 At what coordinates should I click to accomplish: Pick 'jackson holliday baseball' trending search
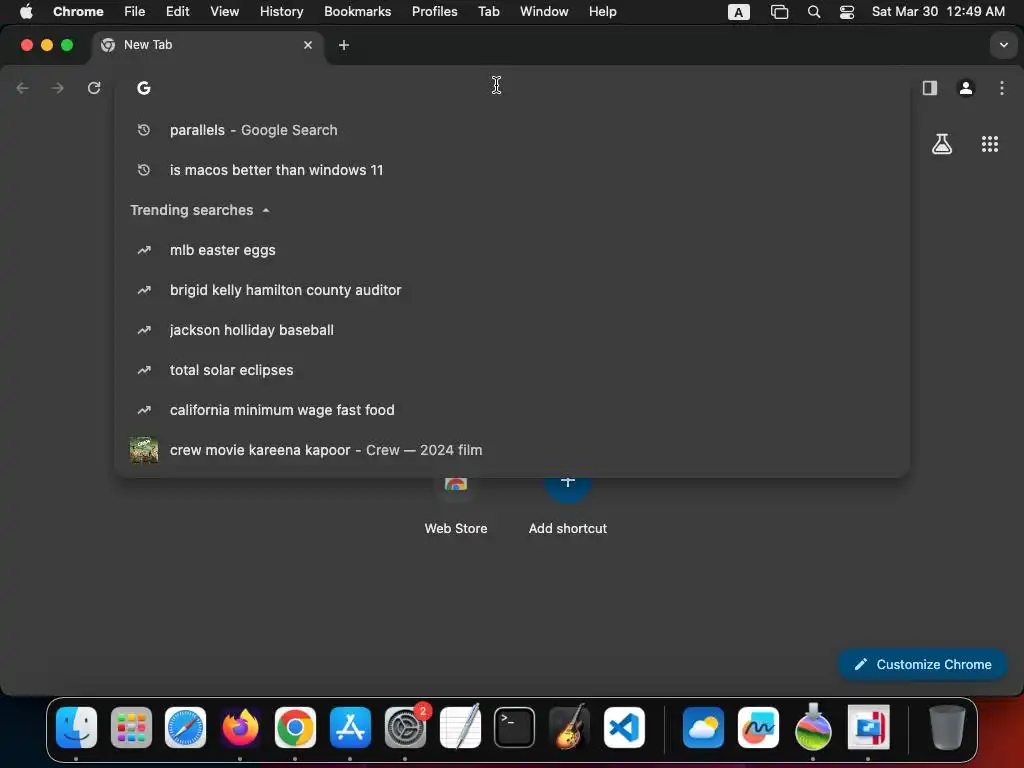coord(512,330)
